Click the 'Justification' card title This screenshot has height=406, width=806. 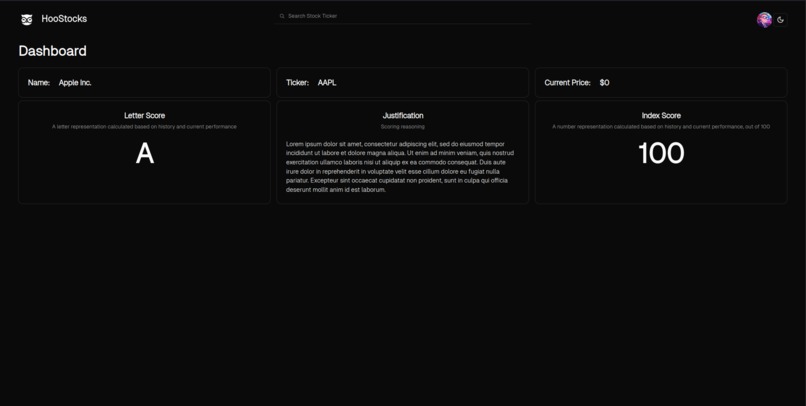pyautogui.click(x=403, y=116)
